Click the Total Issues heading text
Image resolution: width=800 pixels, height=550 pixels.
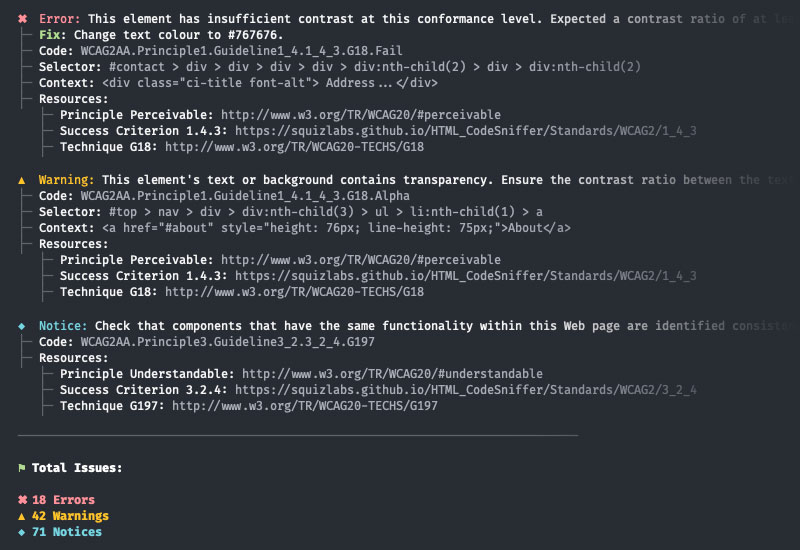(x=77, y=468)
